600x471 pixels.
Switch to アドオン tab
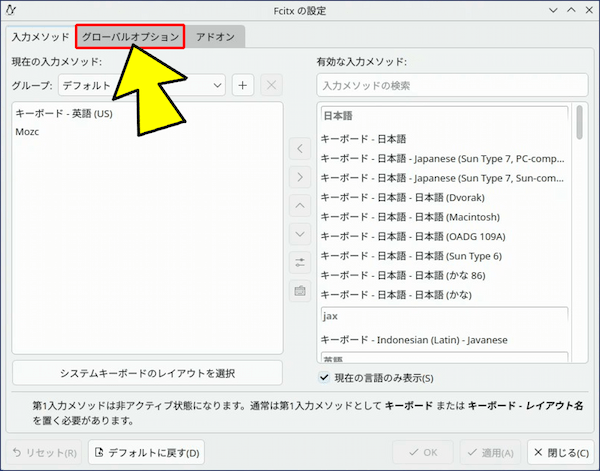216,36
